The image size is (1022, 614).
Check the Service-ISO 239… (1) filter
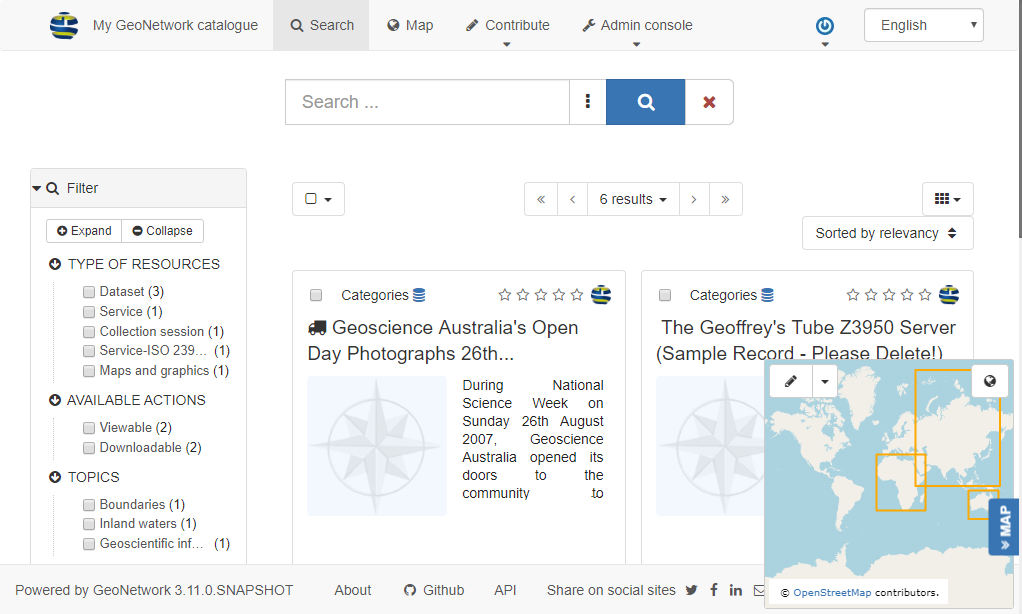pos(89,351)
